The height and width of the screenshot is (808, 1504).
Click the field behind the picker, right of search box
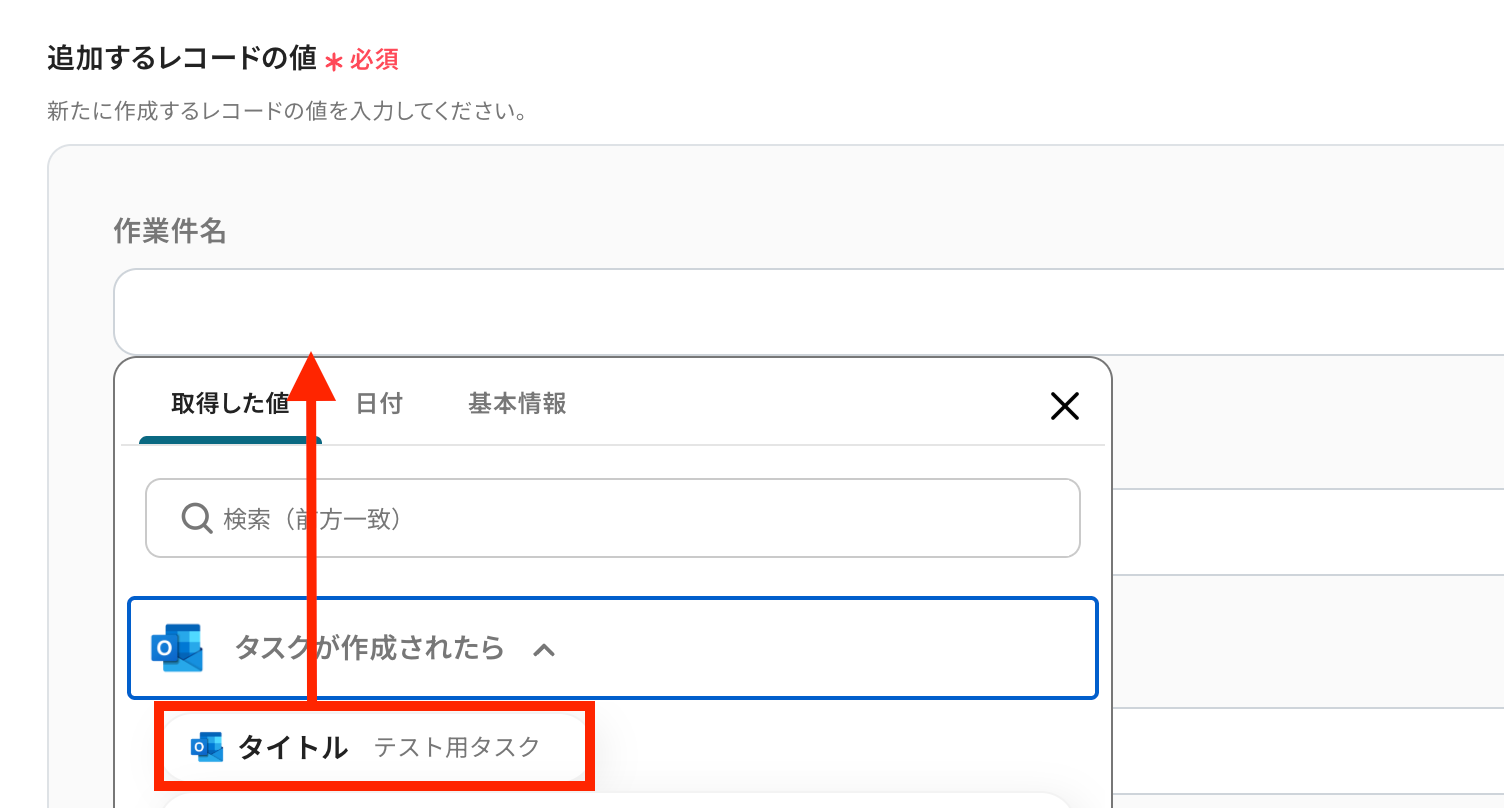tap(1300, 532)
